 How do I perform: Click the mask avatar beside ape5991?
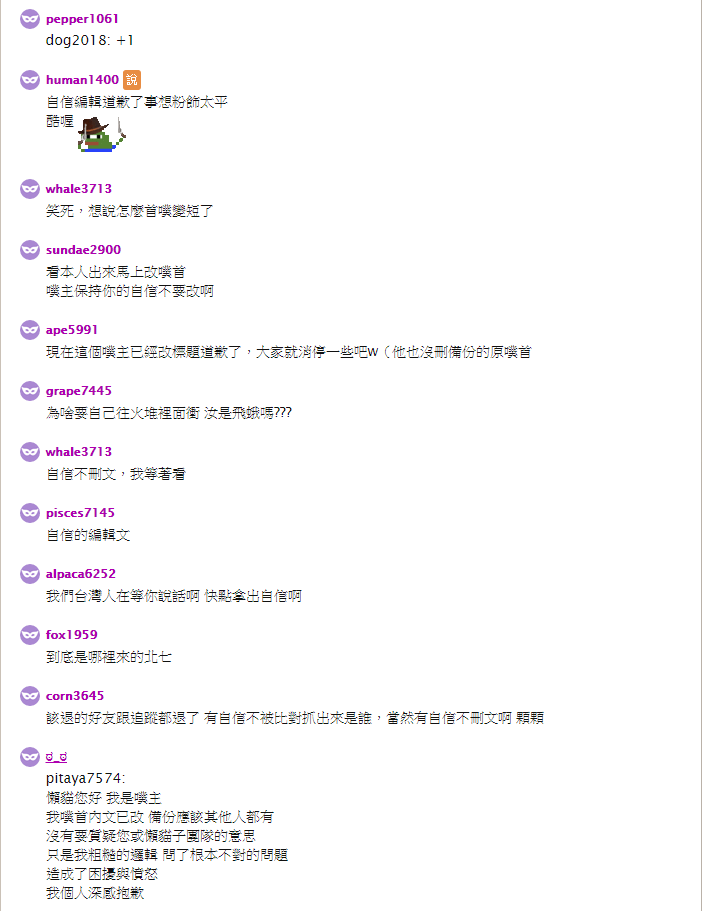tap(30, 330)
